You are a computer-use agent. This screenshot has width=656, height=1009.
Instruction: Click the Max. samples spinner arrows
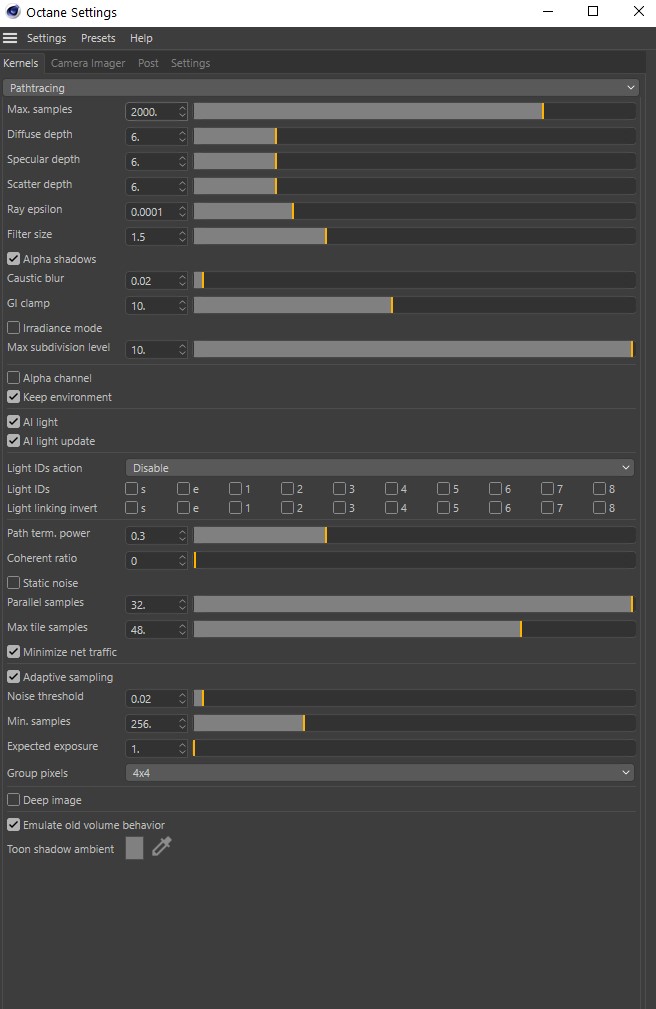(182, 111)
